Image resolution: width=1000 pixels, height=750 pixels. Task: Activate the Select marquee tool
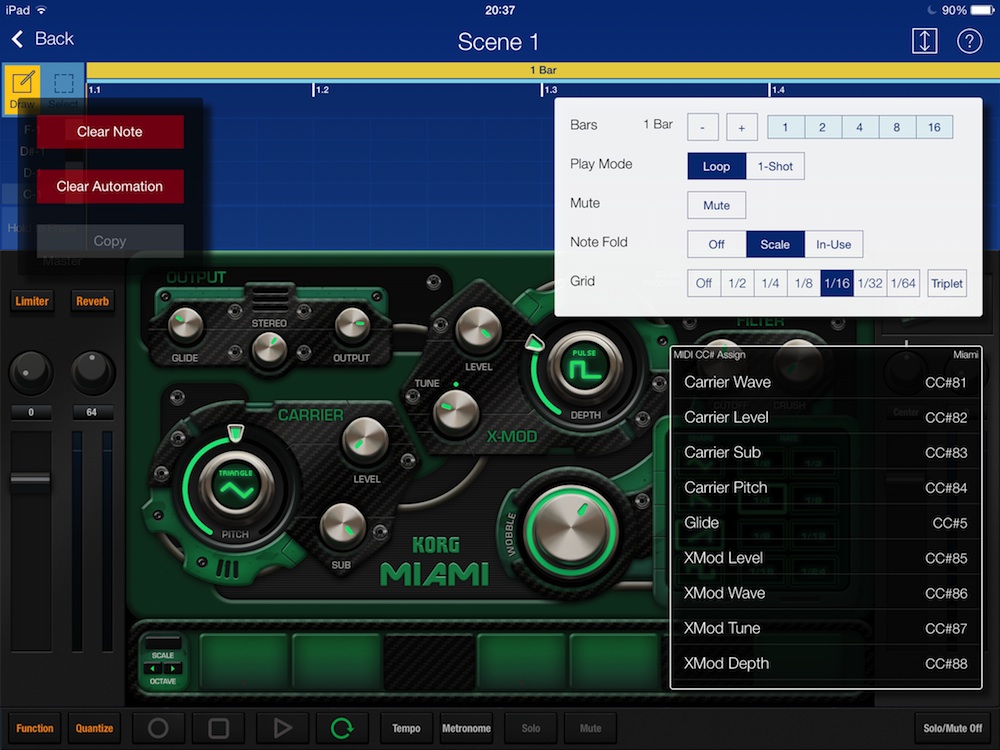point(63,89)
